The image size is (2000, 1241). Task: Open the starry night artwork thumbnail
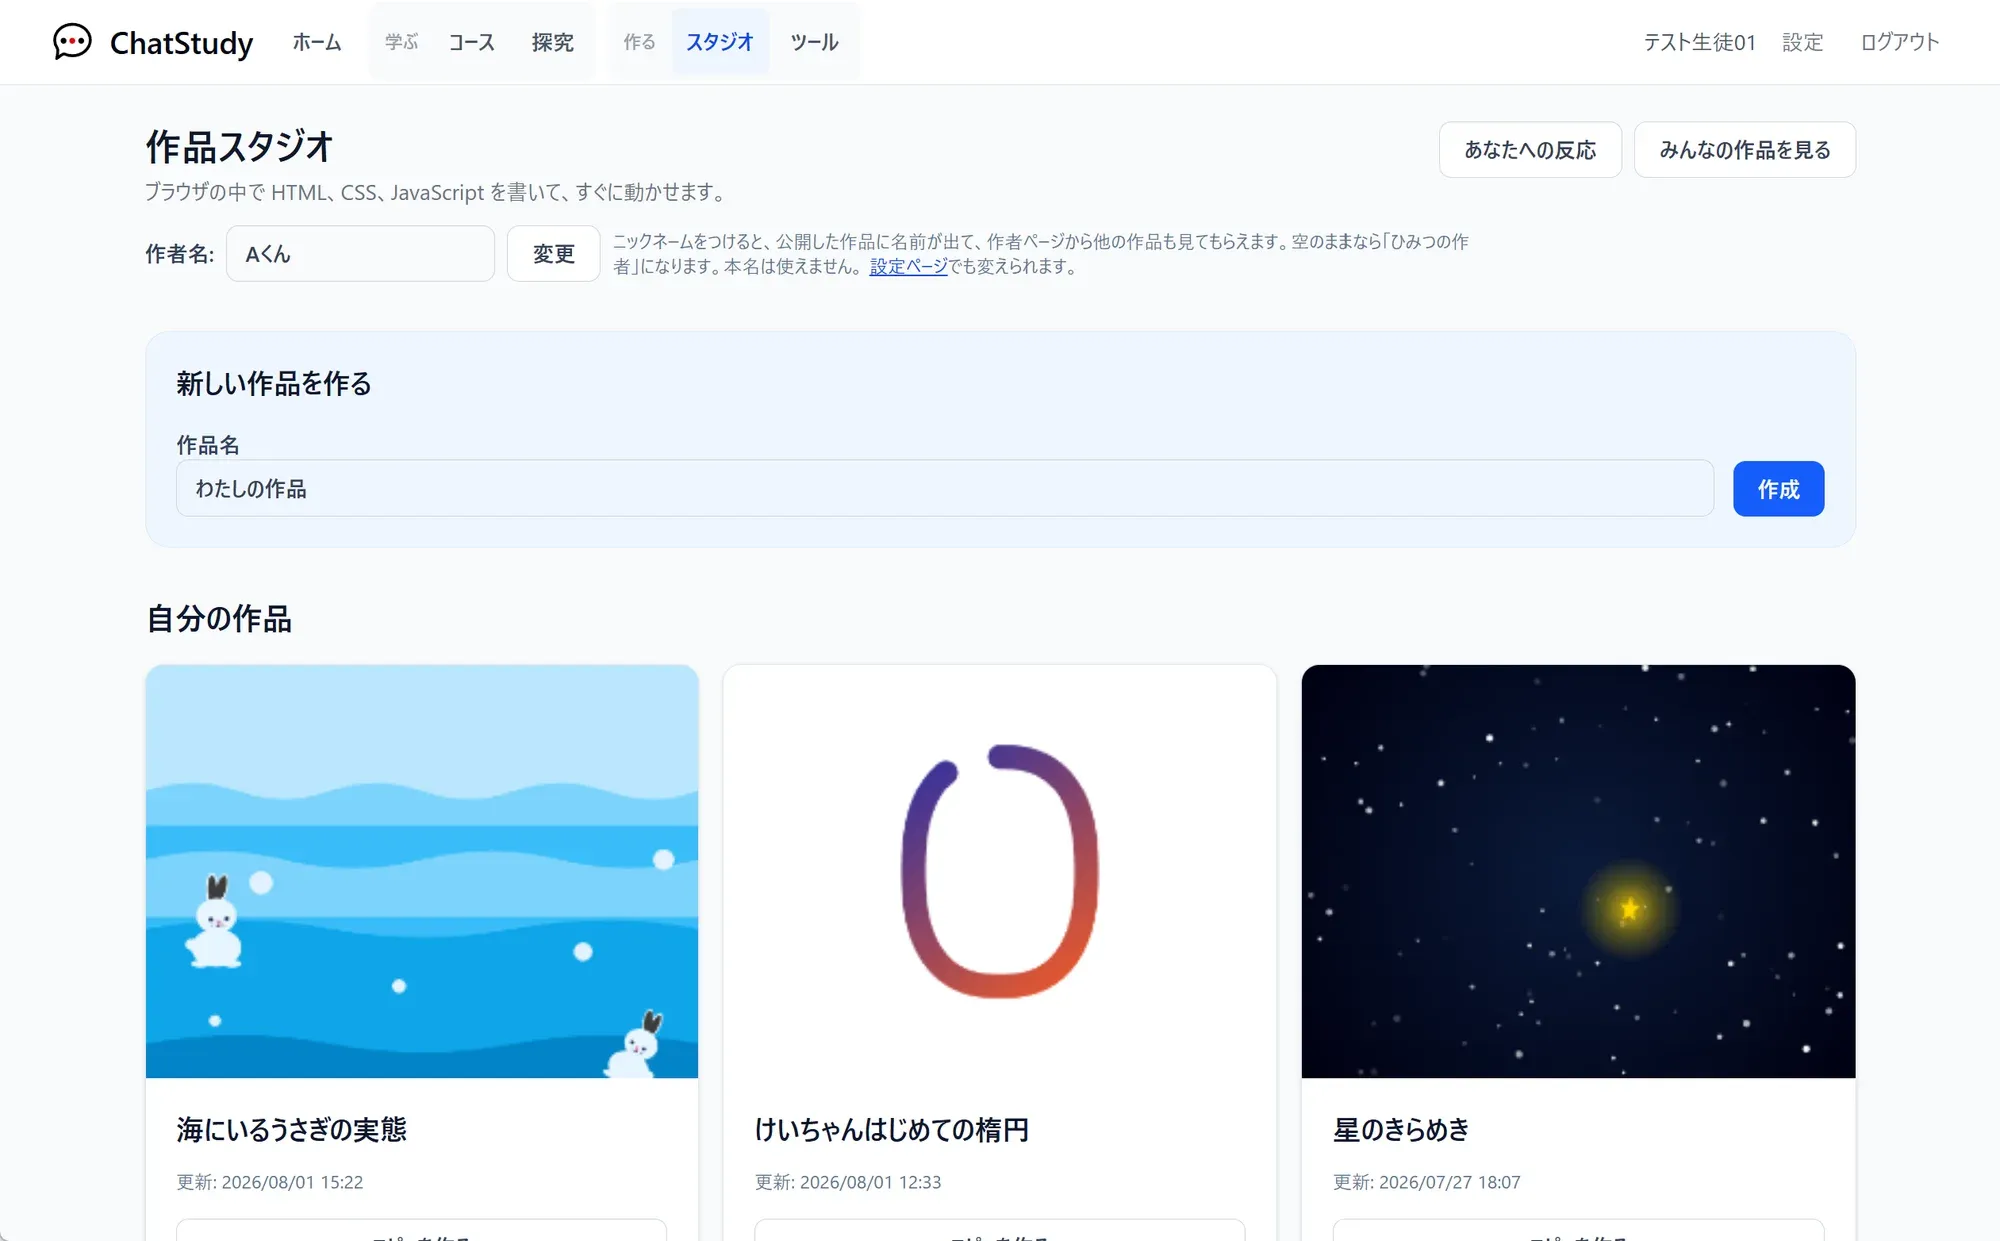click(1578, 871)
